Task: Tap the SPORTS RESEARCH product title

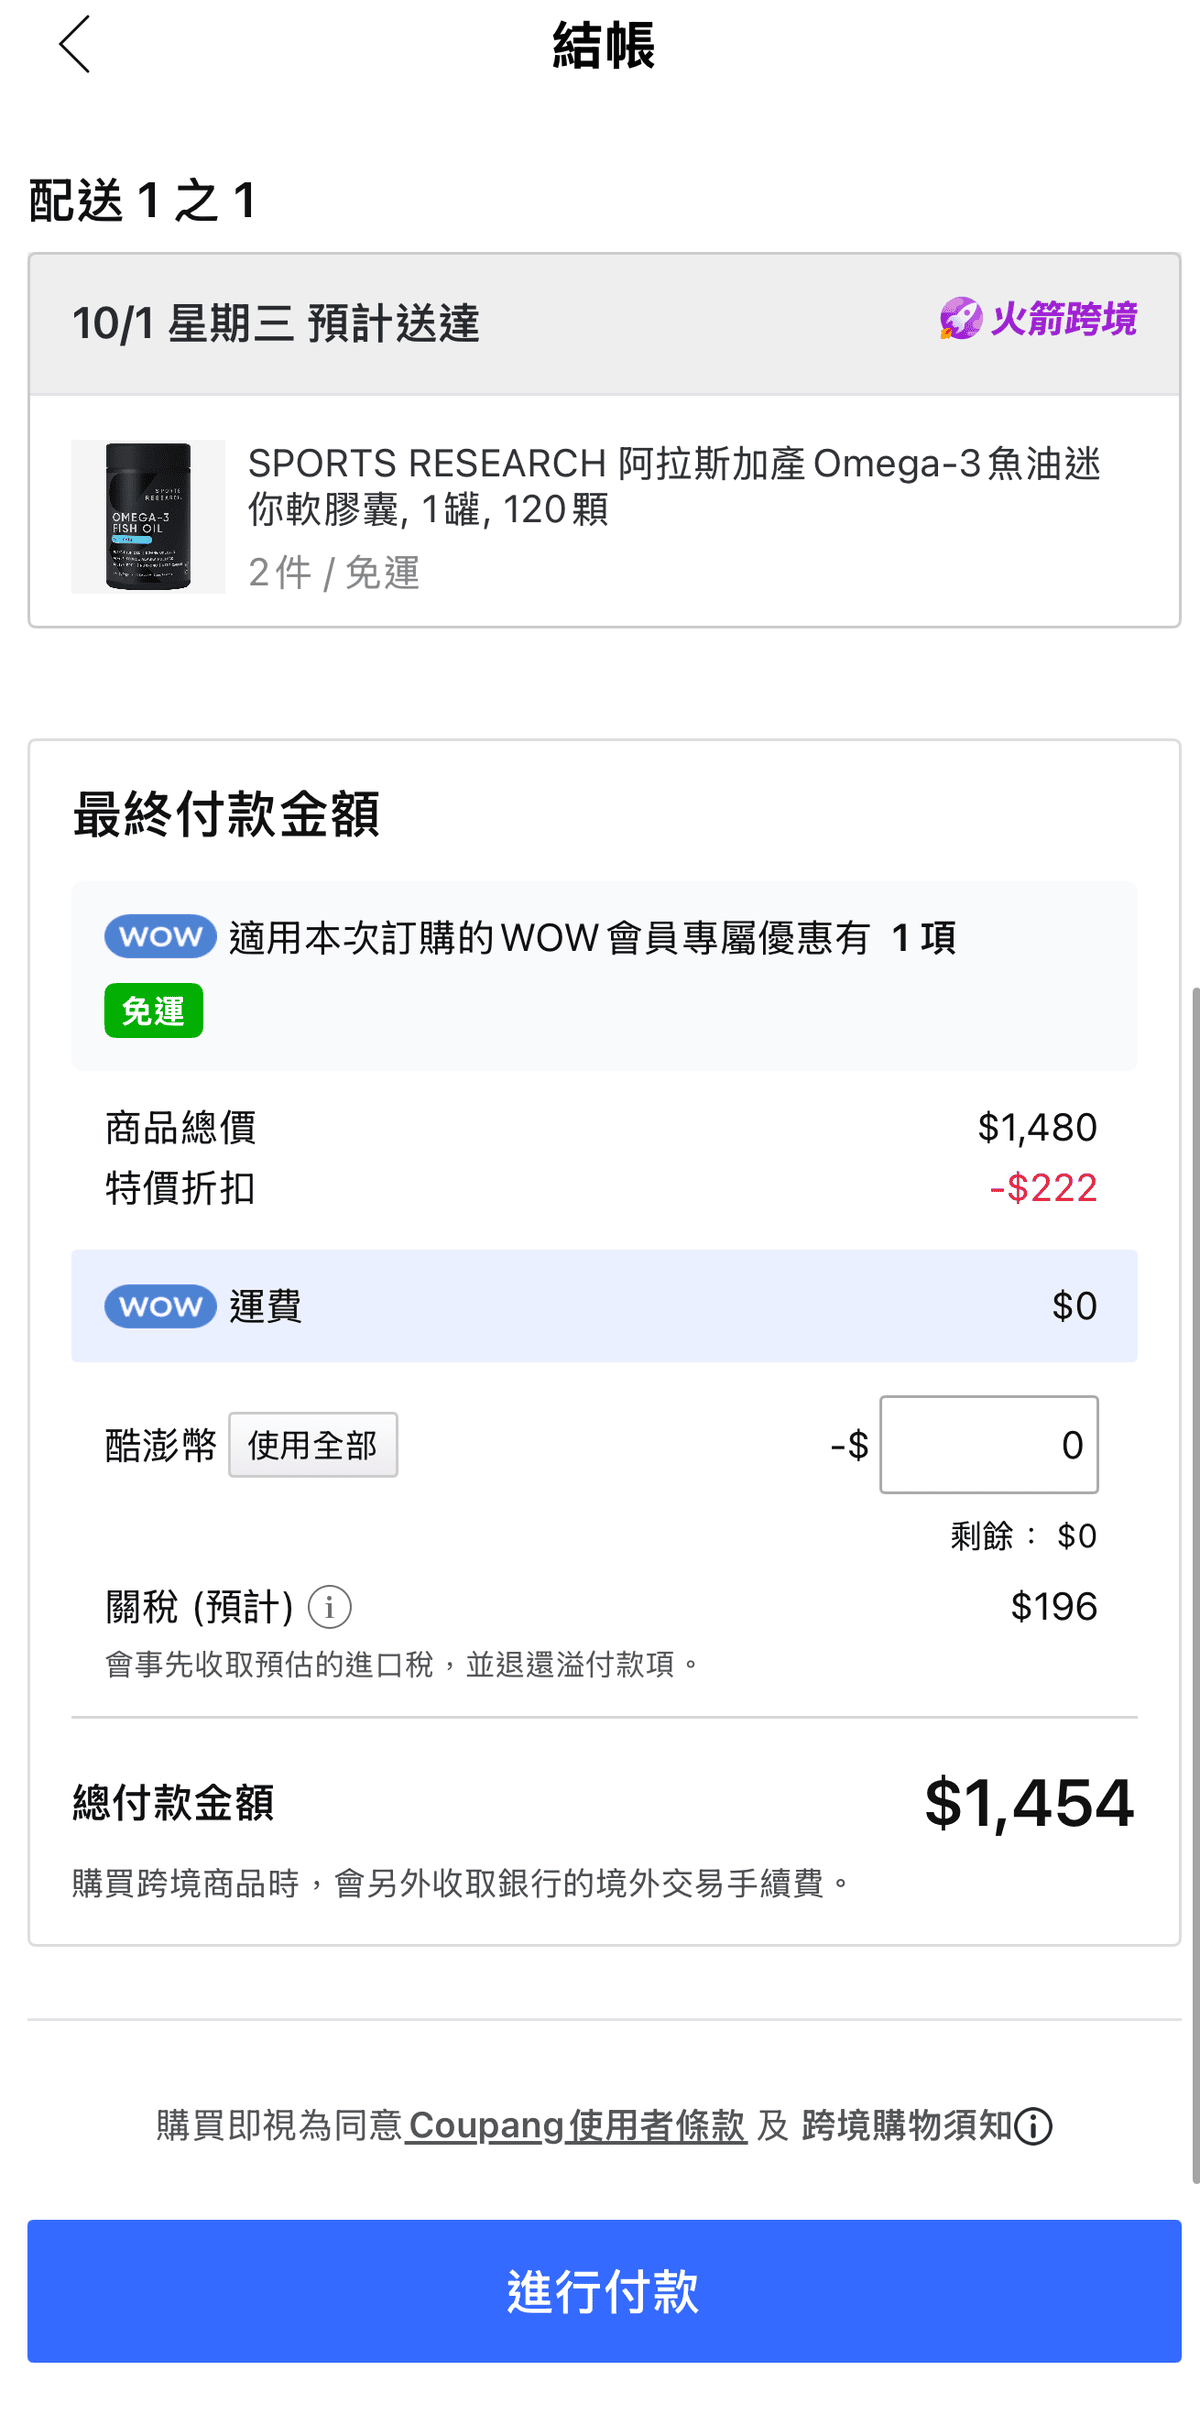Action: point(673,486)
